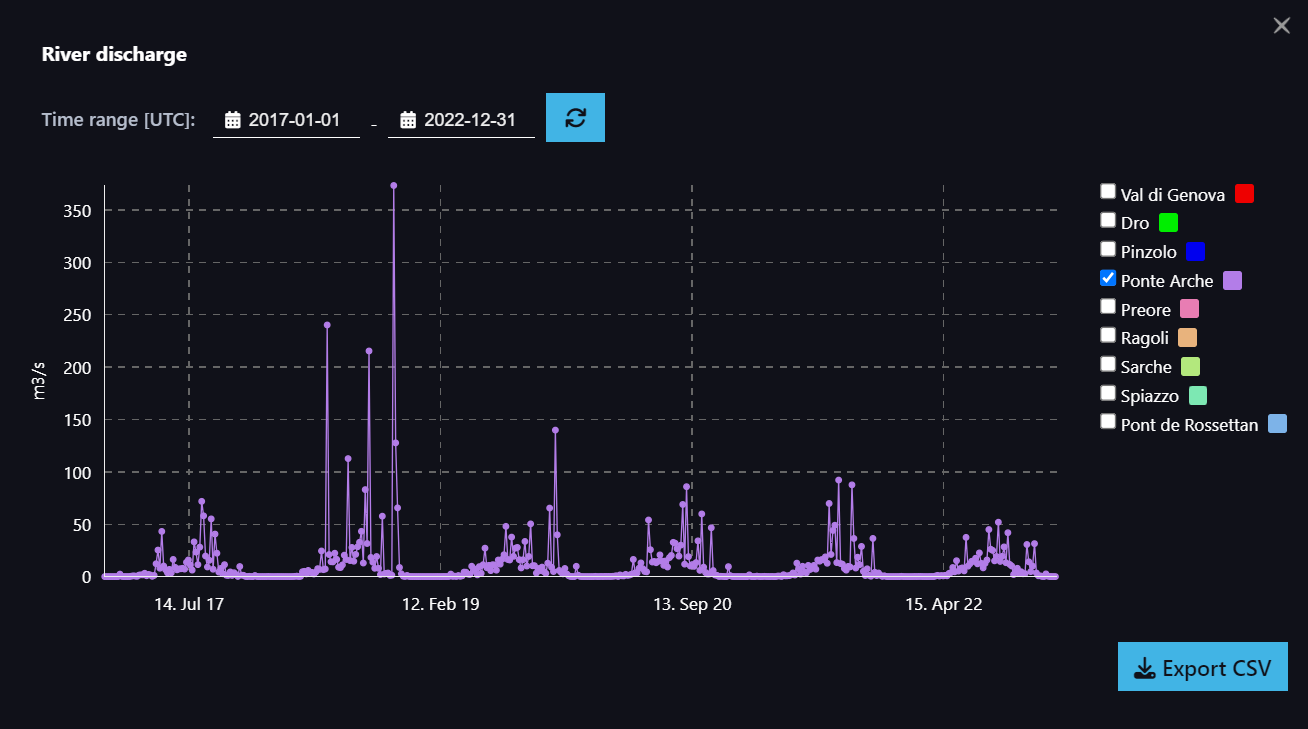
Task: Click the pink Preore color swatch
Action: click(1189, 310)
